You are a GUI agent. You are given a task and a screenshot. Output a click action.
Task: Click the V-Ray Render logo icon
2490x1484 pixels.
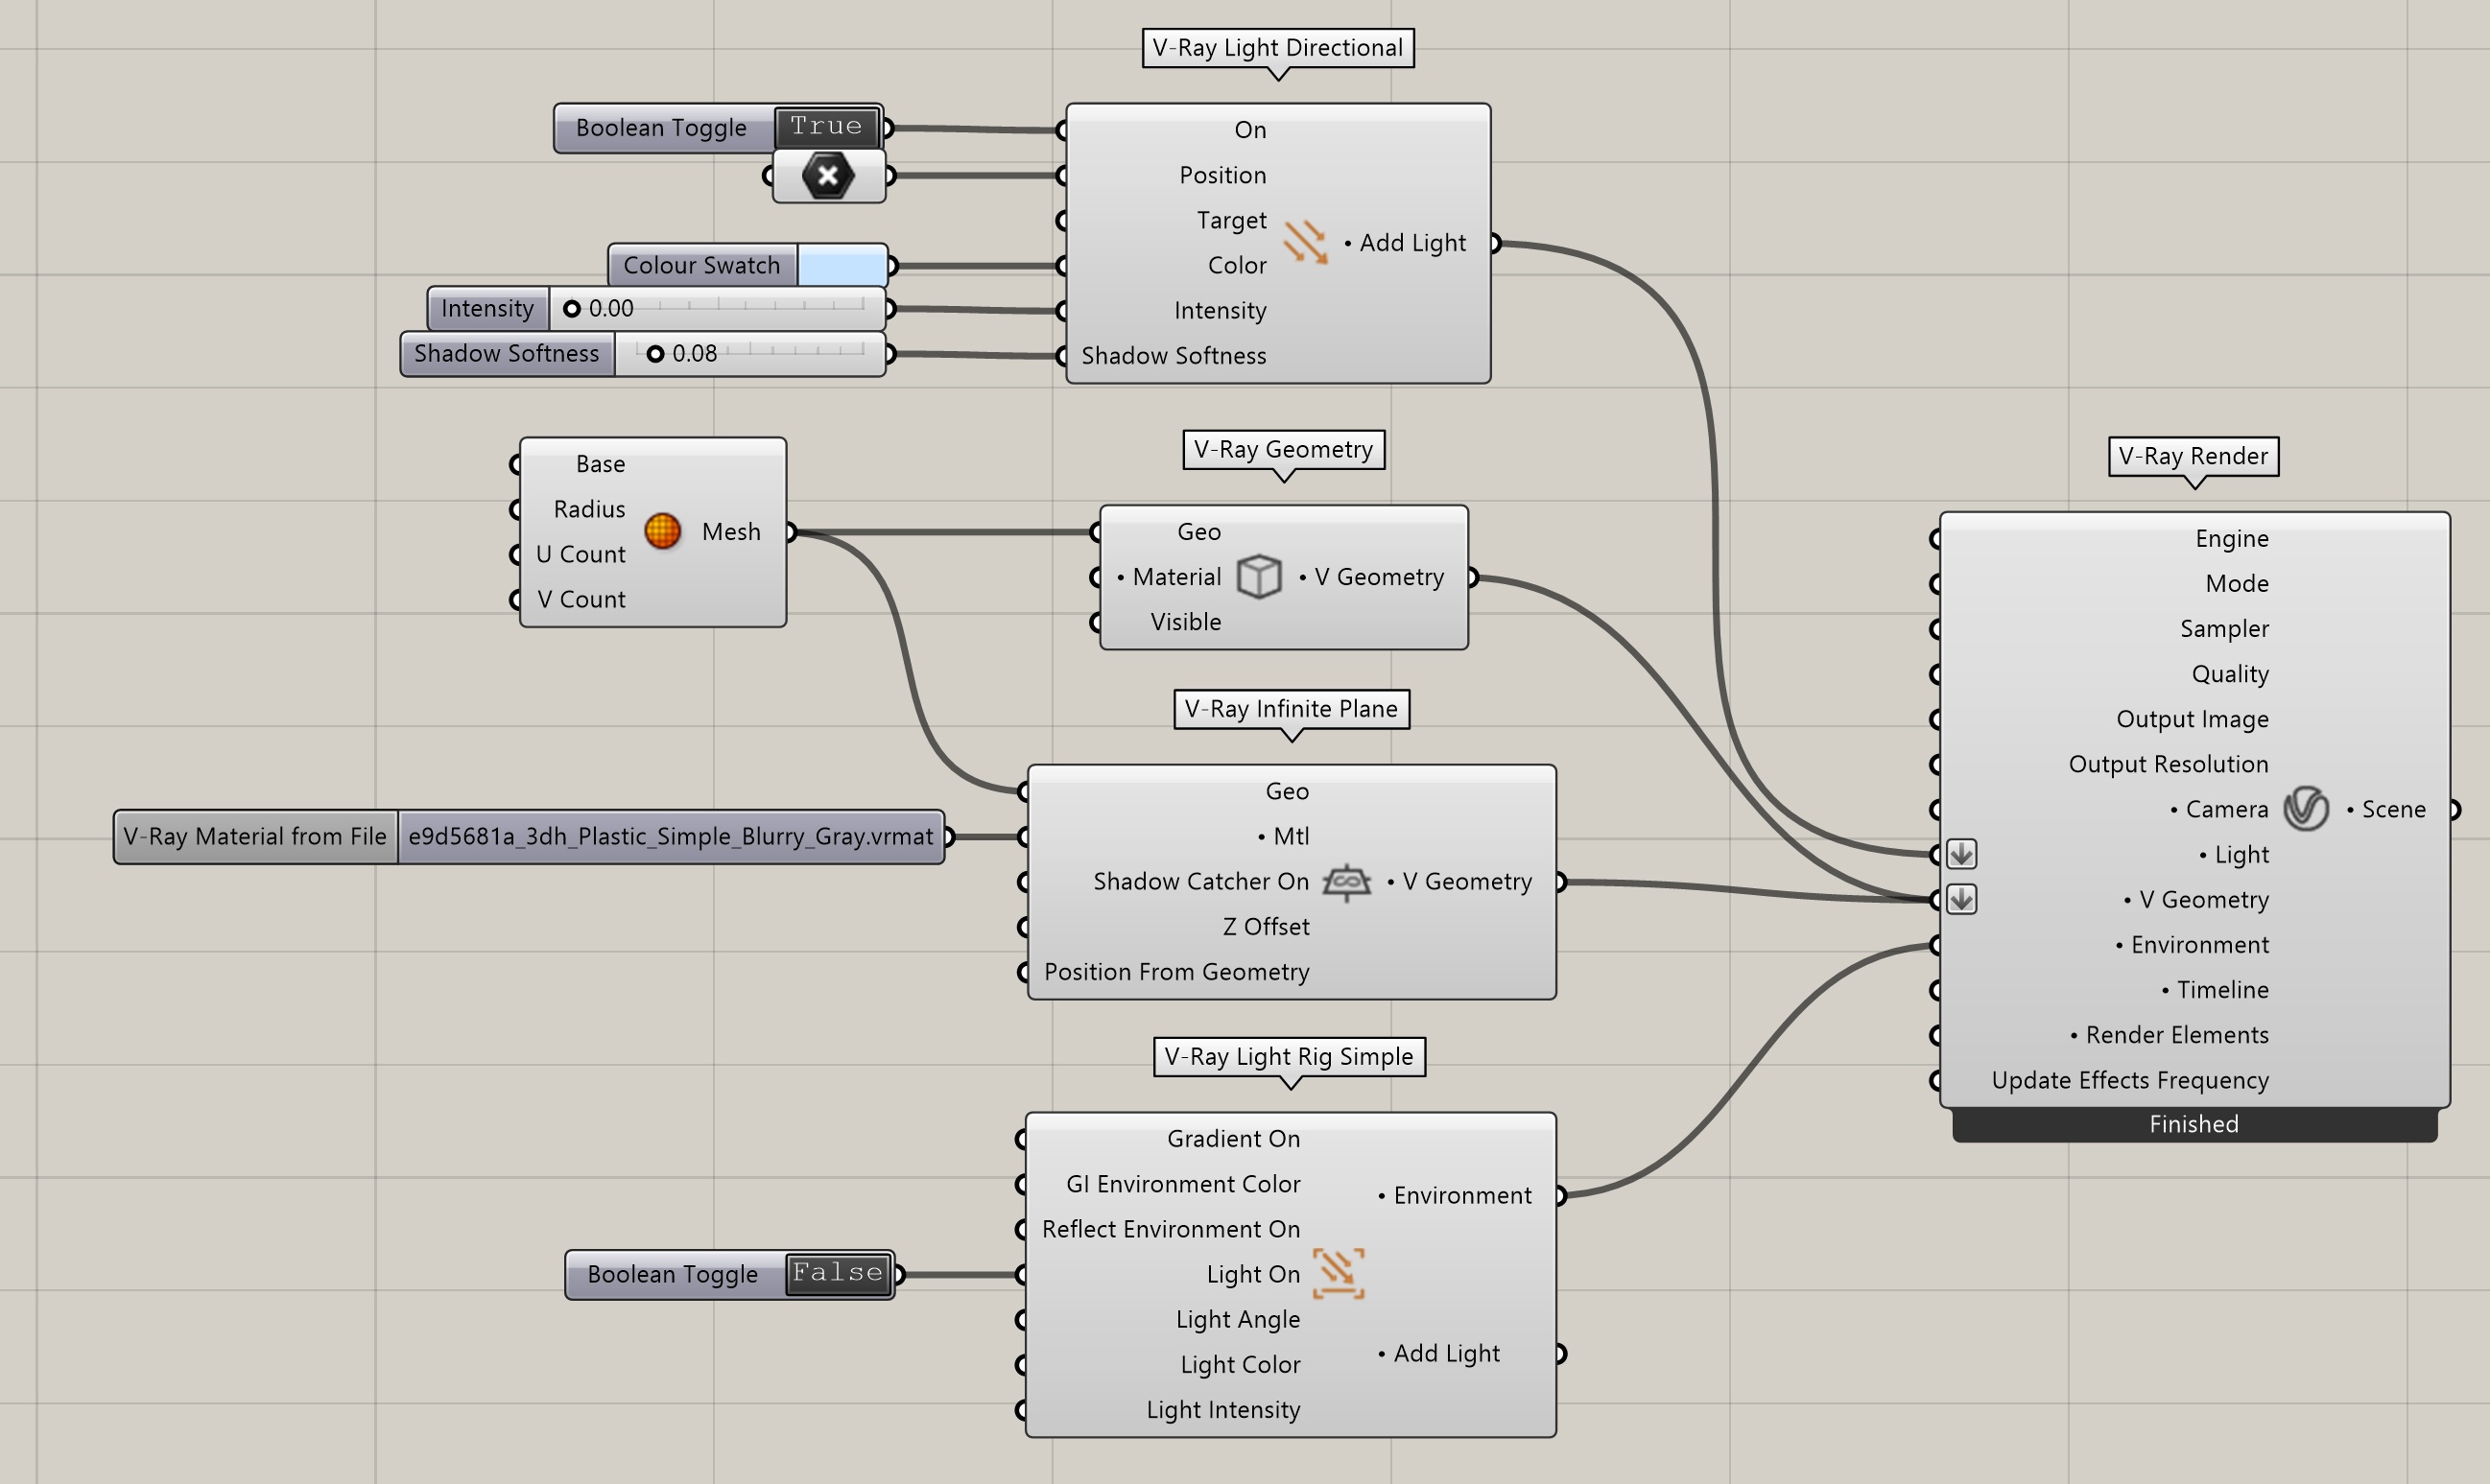tap(2306, 809)
